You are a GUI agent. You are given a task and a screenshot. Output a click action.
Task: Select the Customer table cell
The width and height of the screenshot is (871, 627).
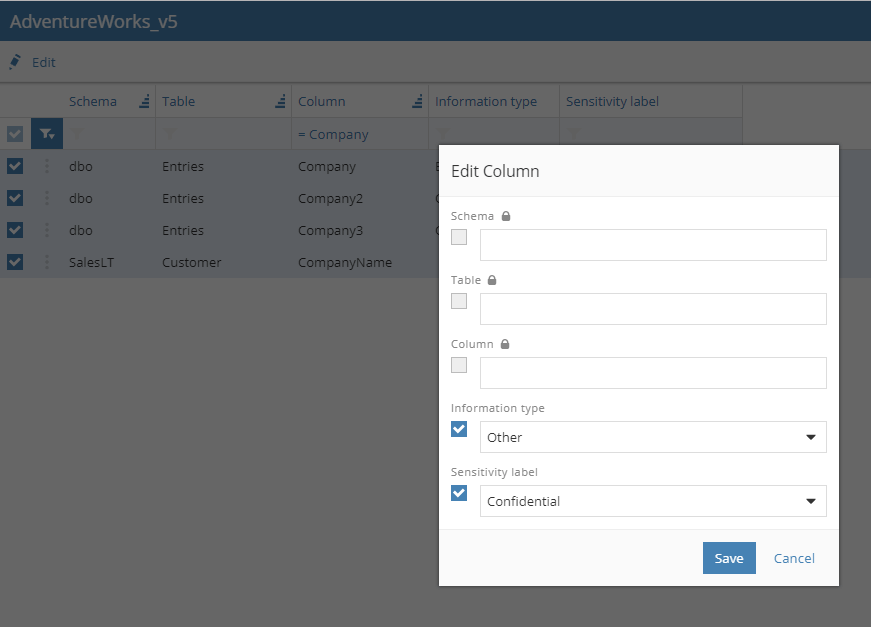coord(191,262)
